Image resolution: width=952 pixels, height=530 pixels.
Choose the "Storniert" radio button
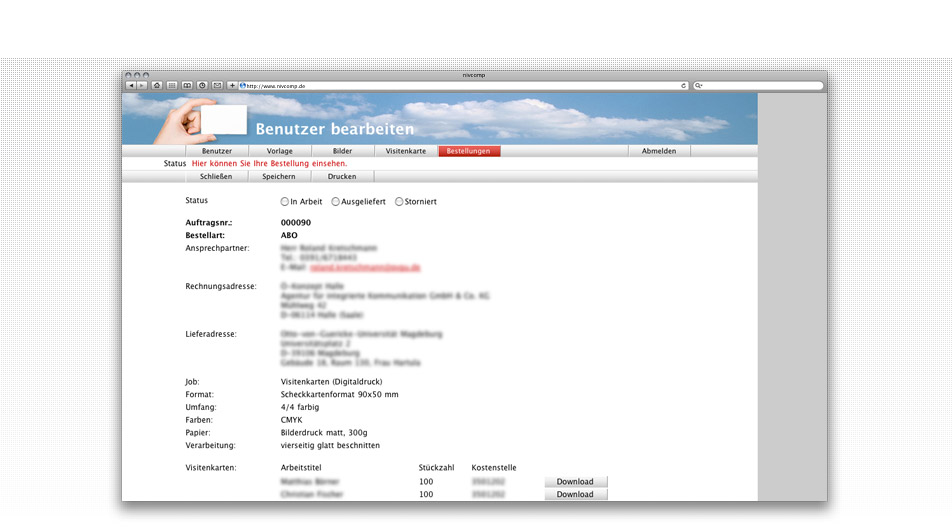click(x=399, y=202)
